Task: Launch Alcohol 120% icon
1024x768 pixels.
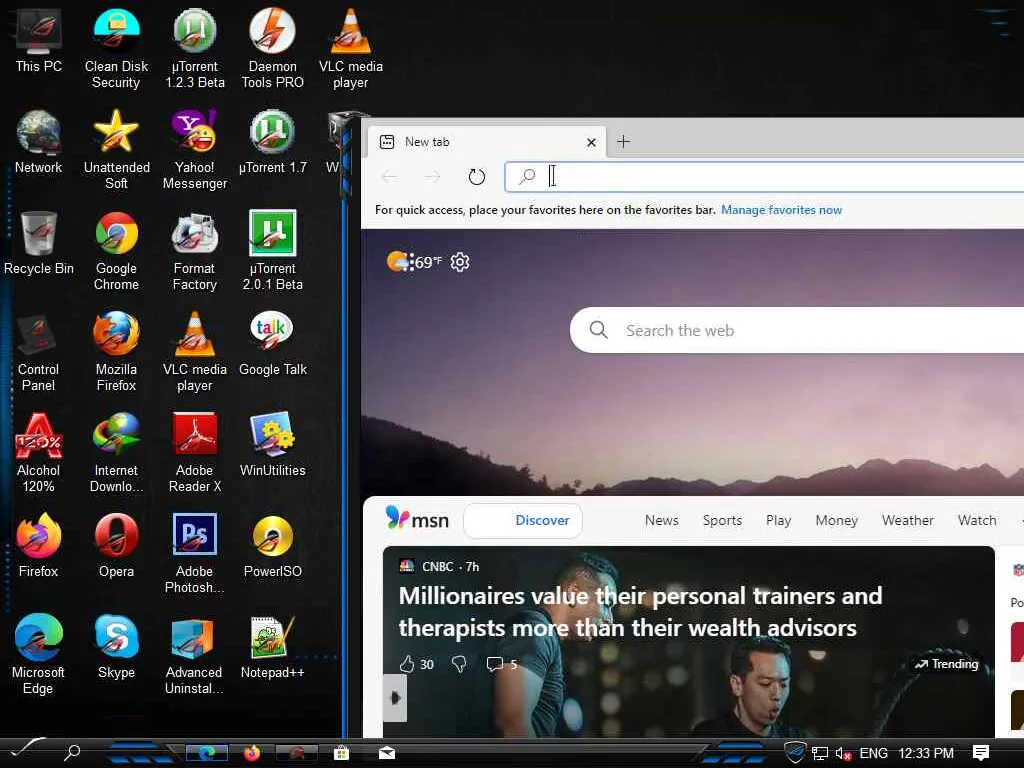Action: click(39, 453)
